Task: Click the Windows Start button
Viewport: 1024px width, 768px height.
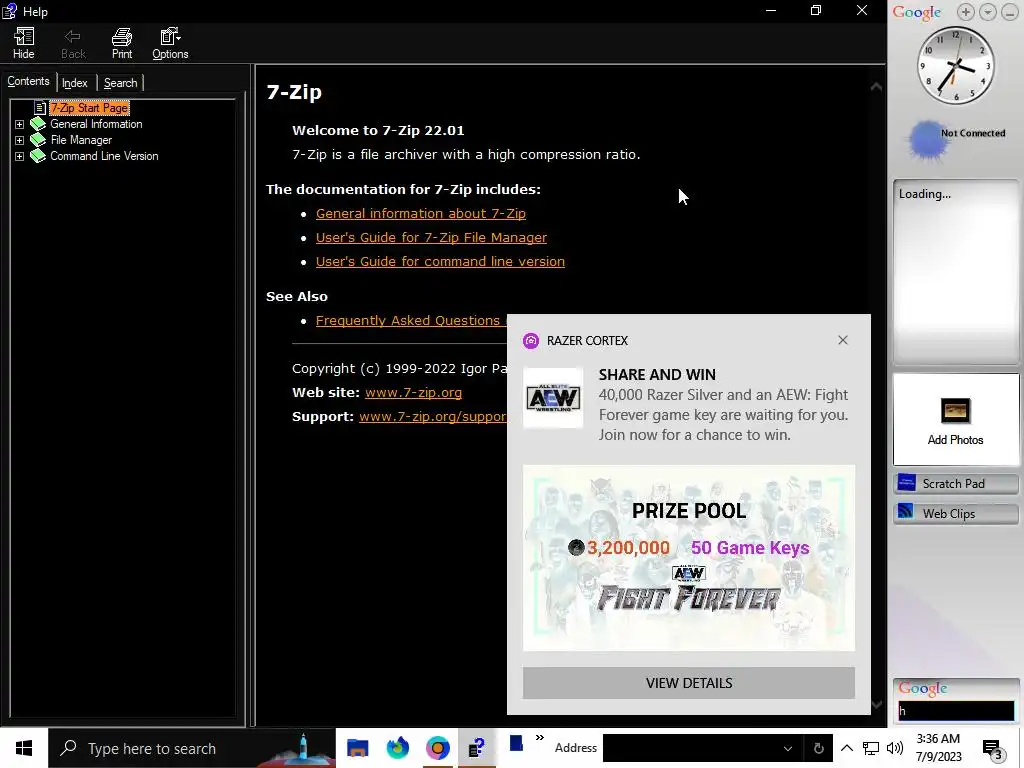Action: [x=24, y=748]
